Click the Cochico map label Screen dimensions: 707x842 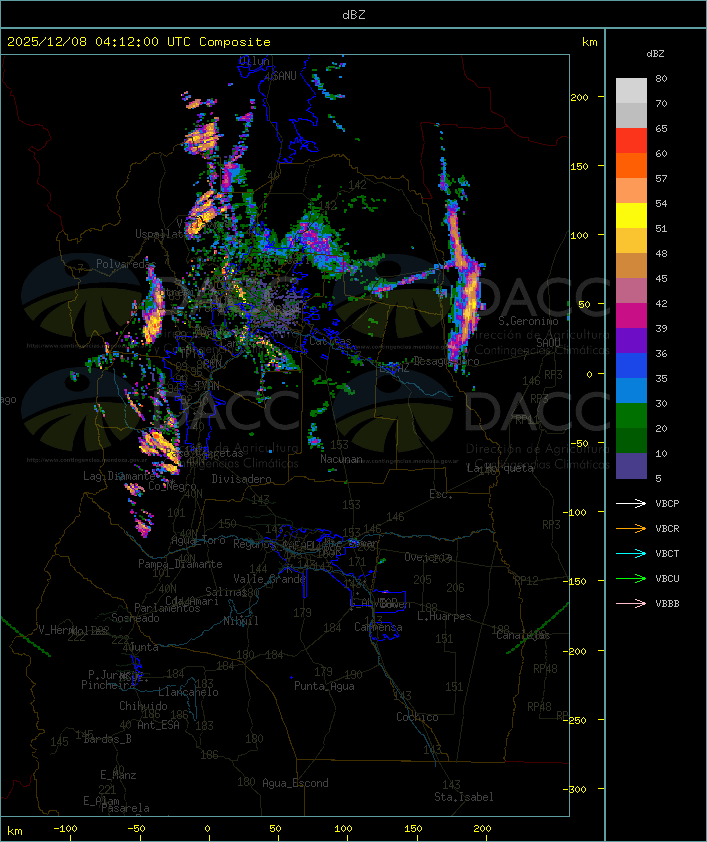(417, 717)
